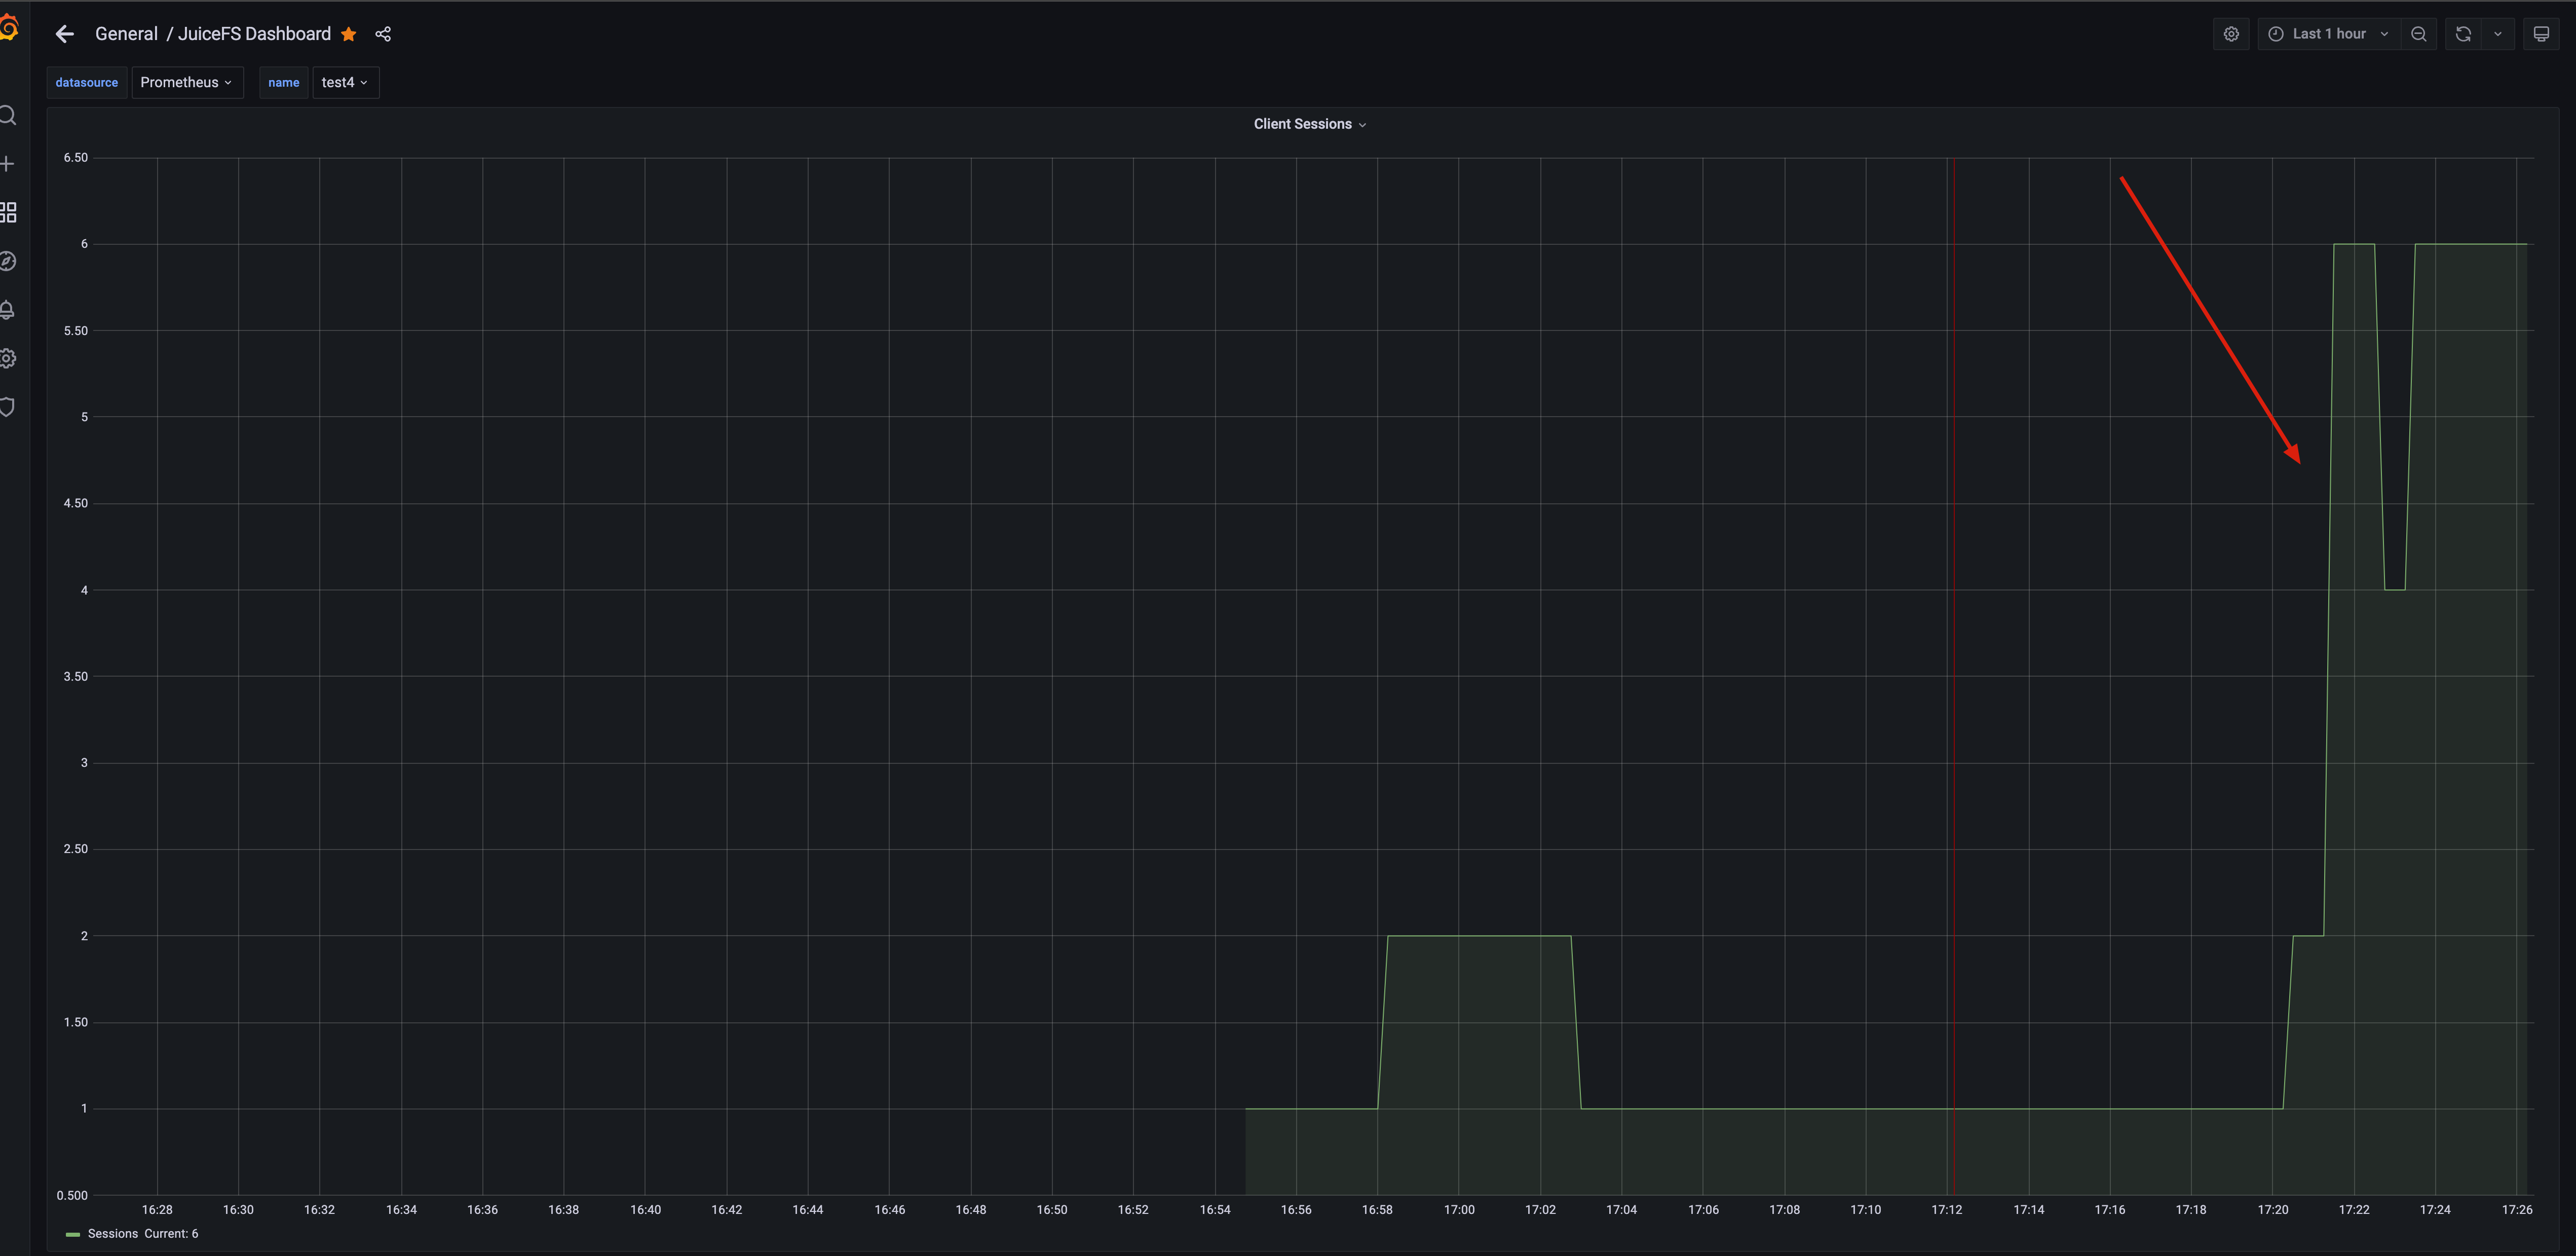The width and height of the screenshot is (2576, 1256).
Task: Refresh the dashboard
Action: tap(2463, 34)
